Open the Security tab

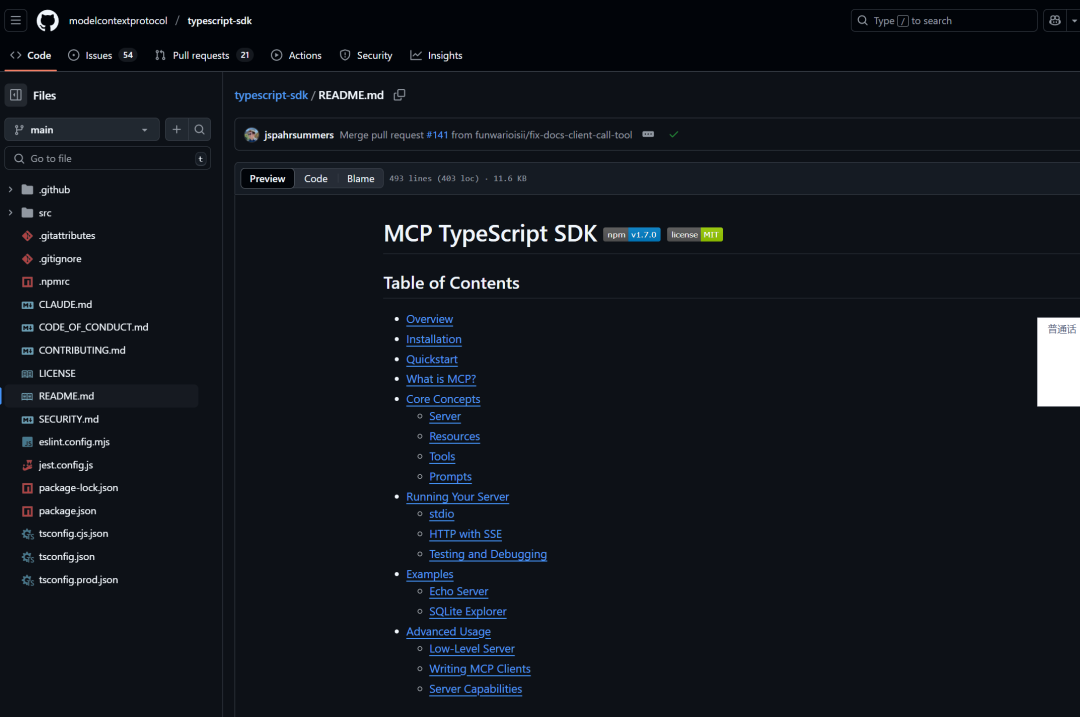click(366, 55)
